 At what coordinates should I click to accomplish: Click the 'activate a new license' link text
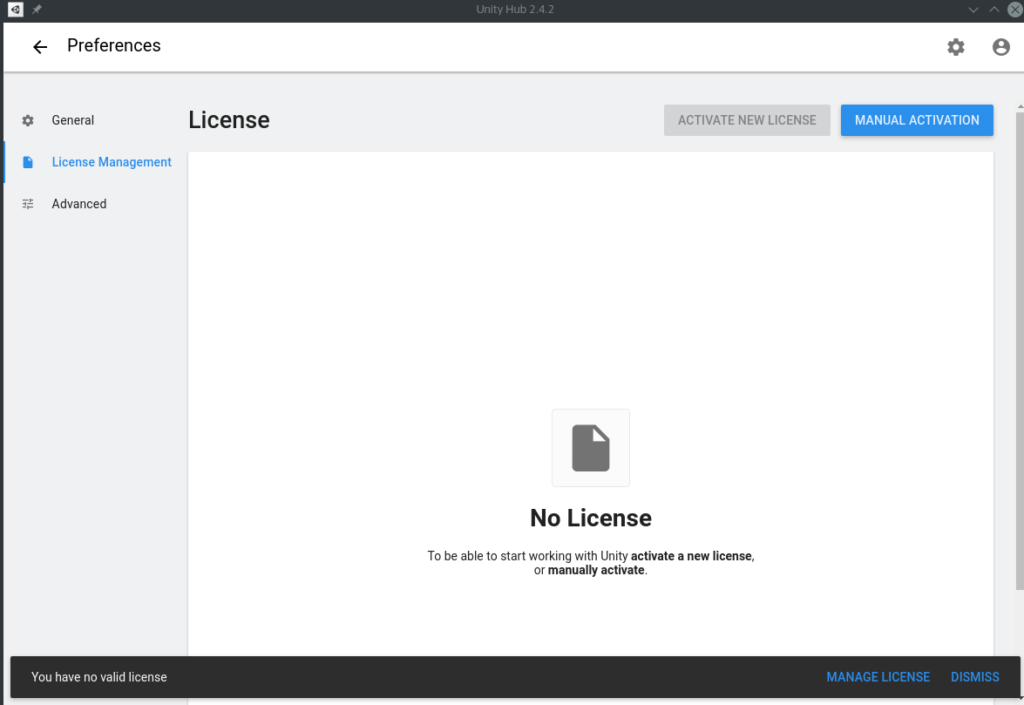point(691,556)
